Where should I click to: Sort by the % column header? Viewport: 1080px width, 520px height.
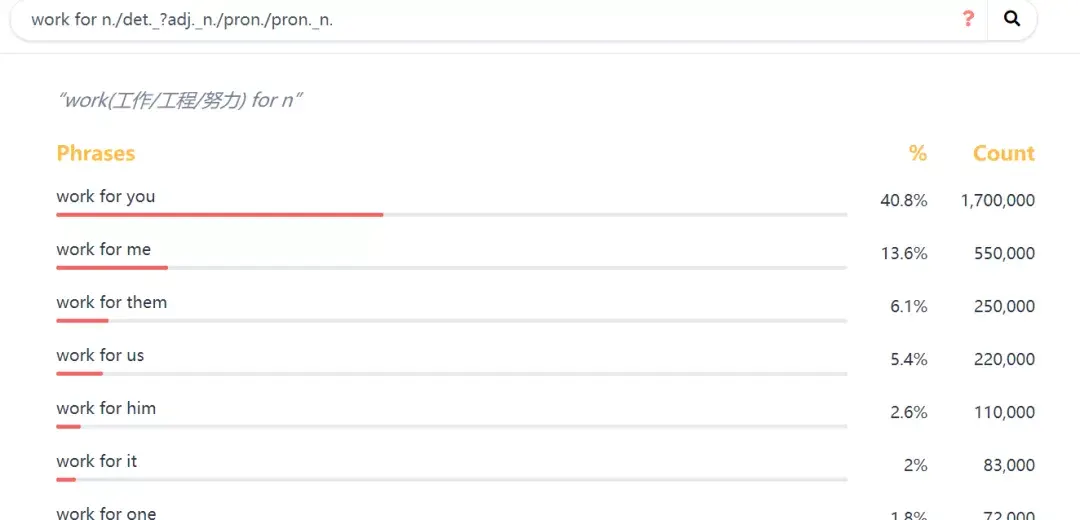[x=918, y=153]
